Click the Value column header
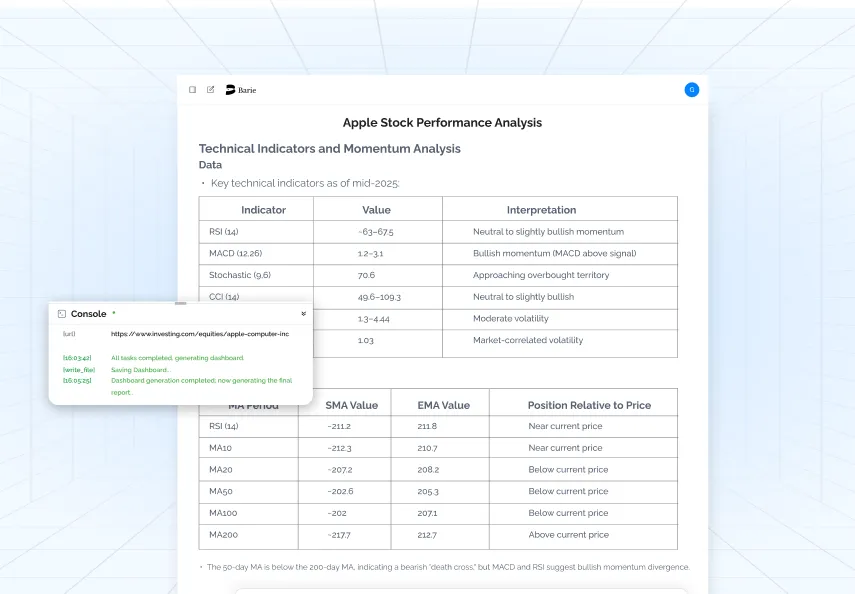The height and width of the screenshot is (594, 855). coord(376,210)
